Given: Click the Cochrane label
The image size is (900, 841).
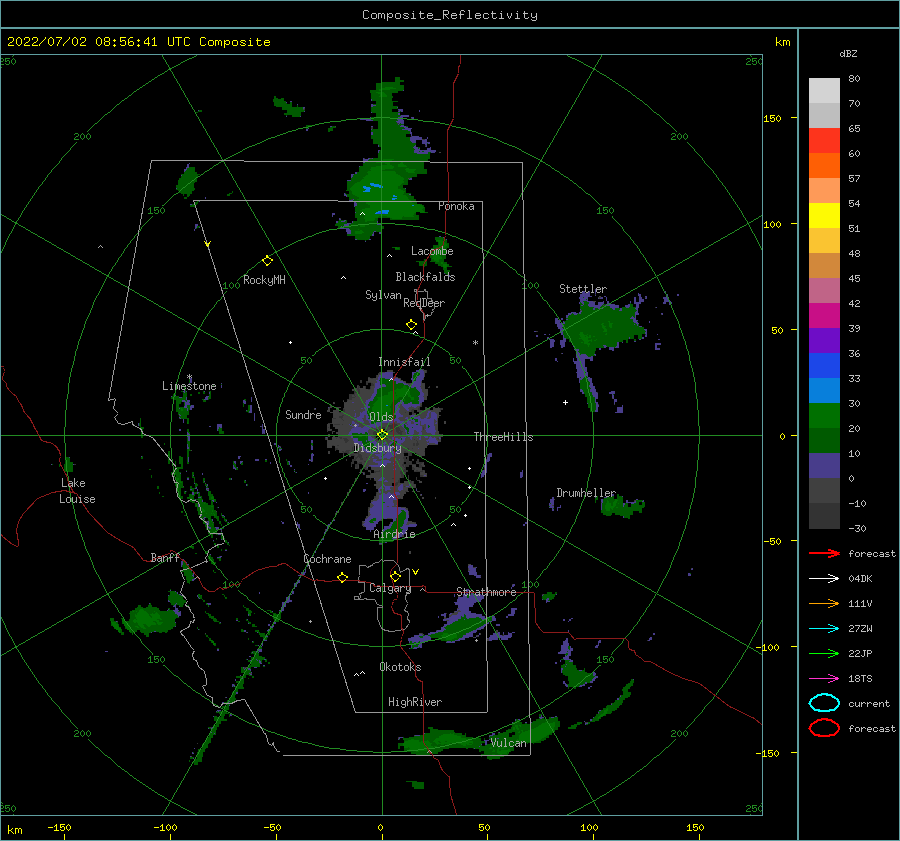Looking at the screenshot, I should coord(327,559).
